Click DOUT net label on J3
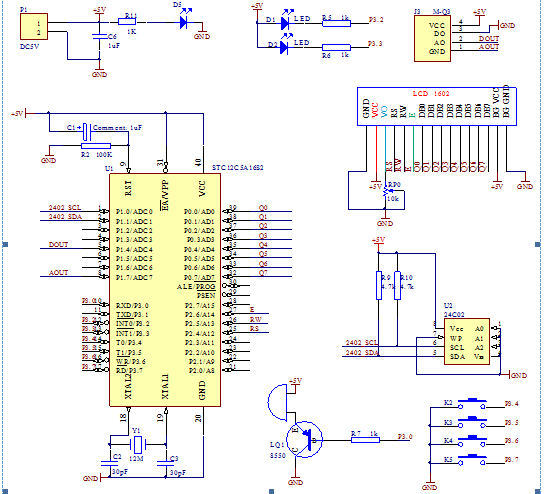The image size is (547, 494). point(489,38)
